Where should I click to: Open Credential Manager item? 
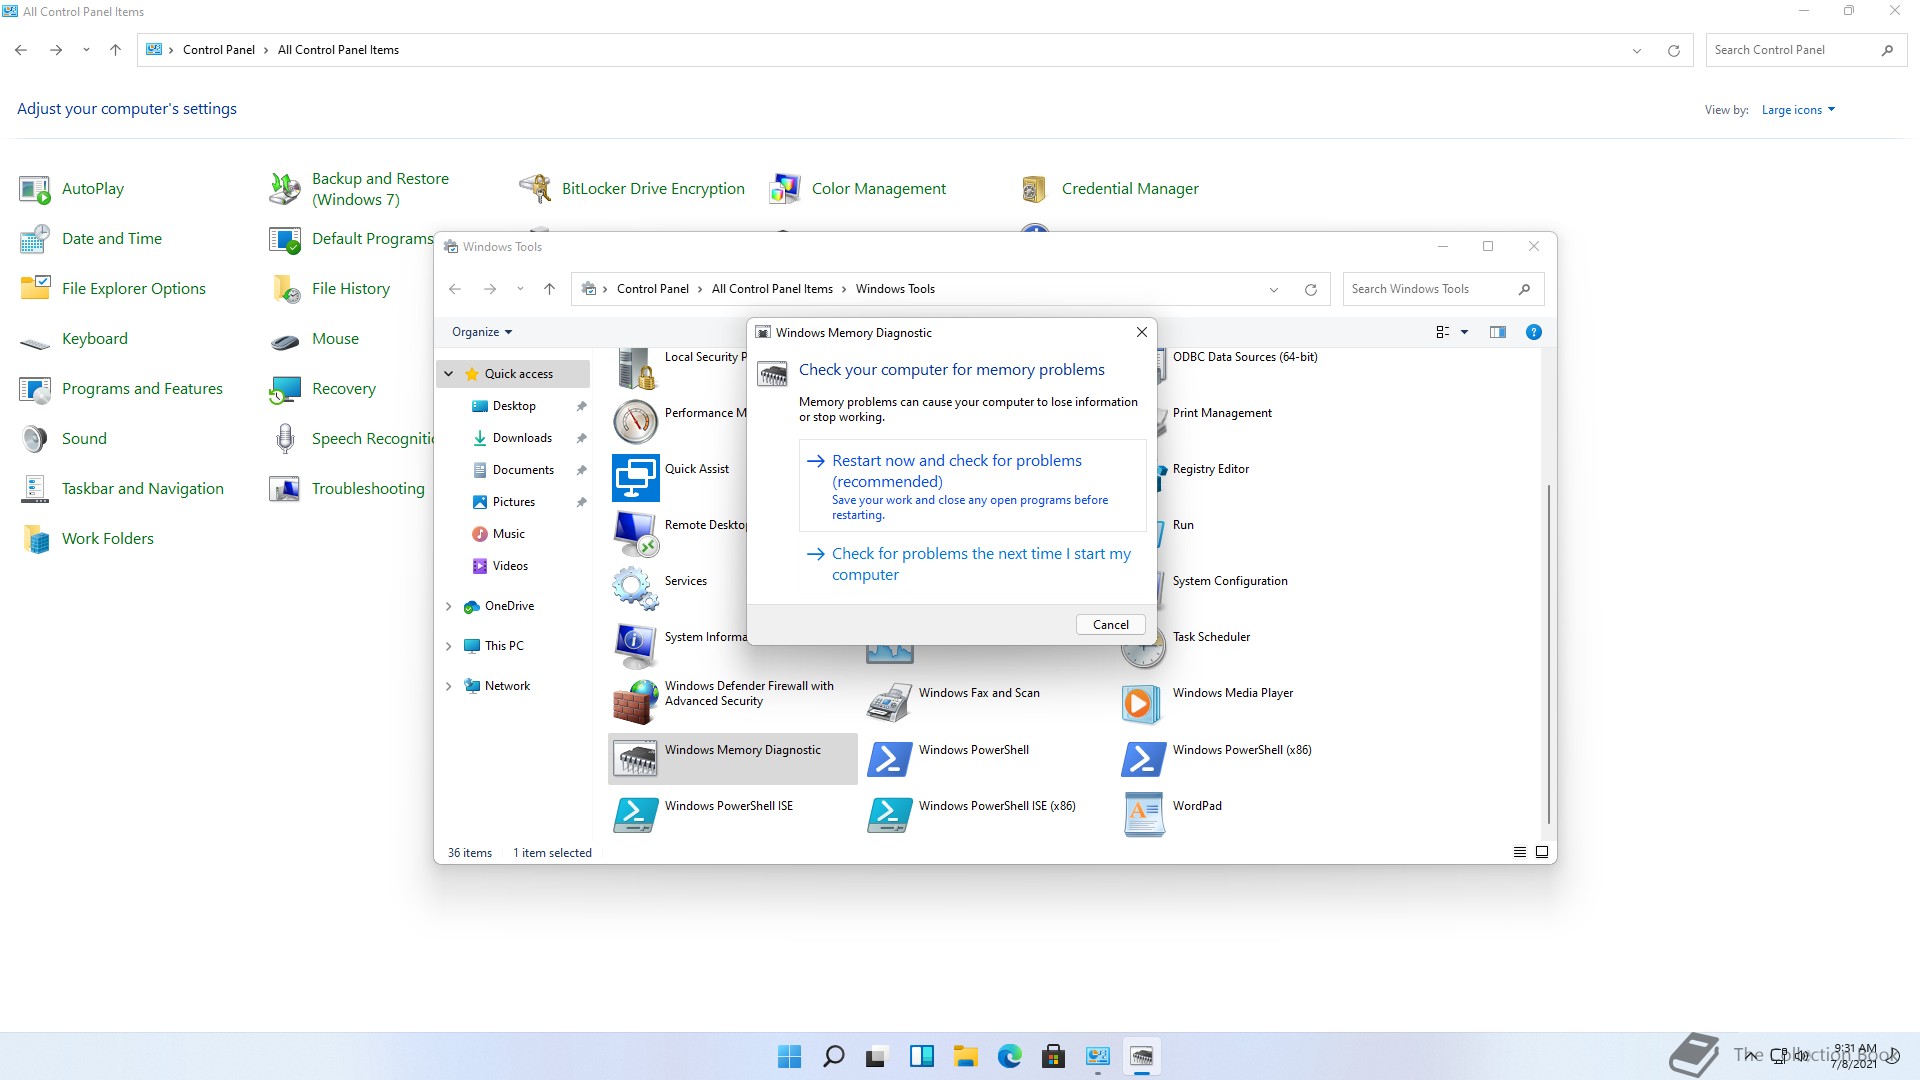(1109, 189)
